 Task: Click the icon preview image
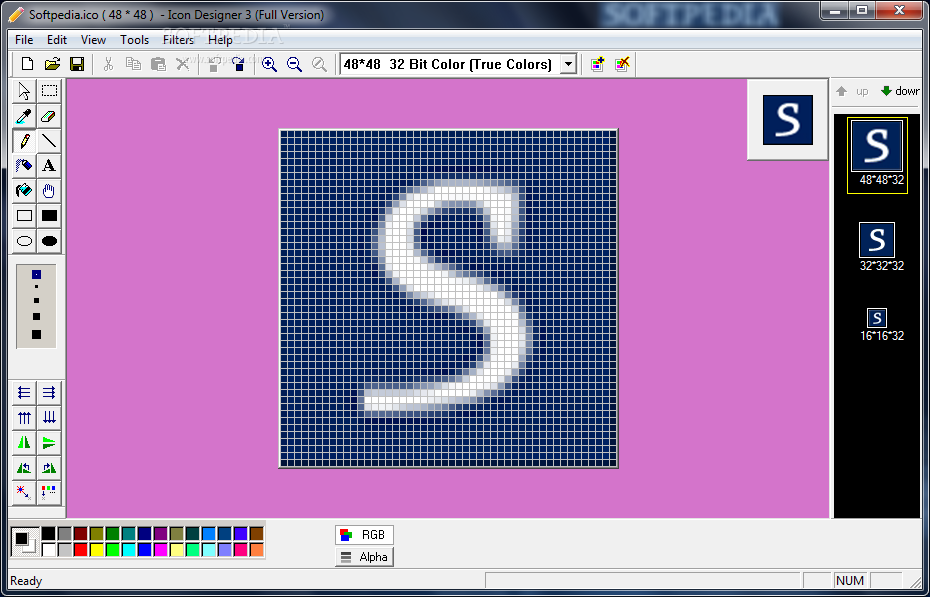[x=788, y=120]
